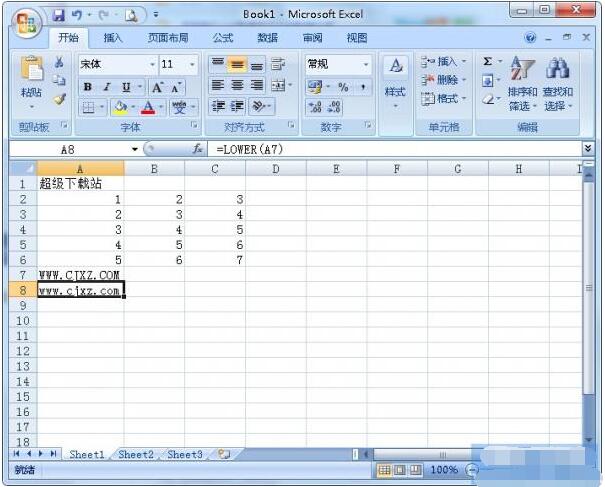Toggle middle vertical alignment
The height and width of the screenshot is (487, 605).
click(x=237, y=65)
